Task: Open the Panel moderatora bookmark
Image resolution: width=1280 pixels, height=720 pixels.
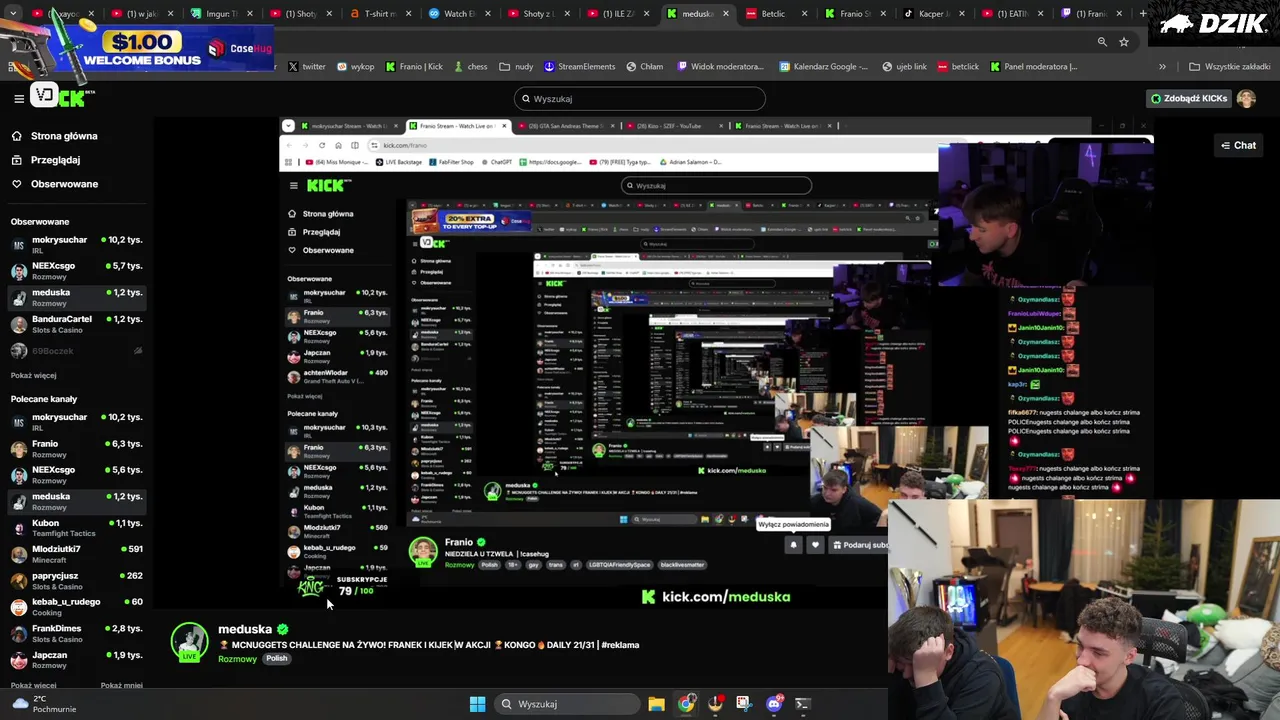Action: (1033, 66)
